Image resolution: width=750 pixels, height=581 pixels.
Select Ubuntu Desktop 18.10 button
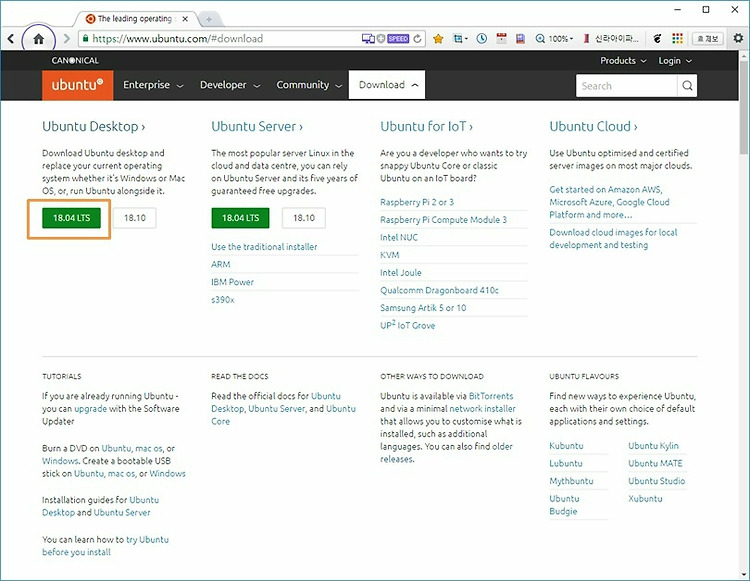(134, 218)
